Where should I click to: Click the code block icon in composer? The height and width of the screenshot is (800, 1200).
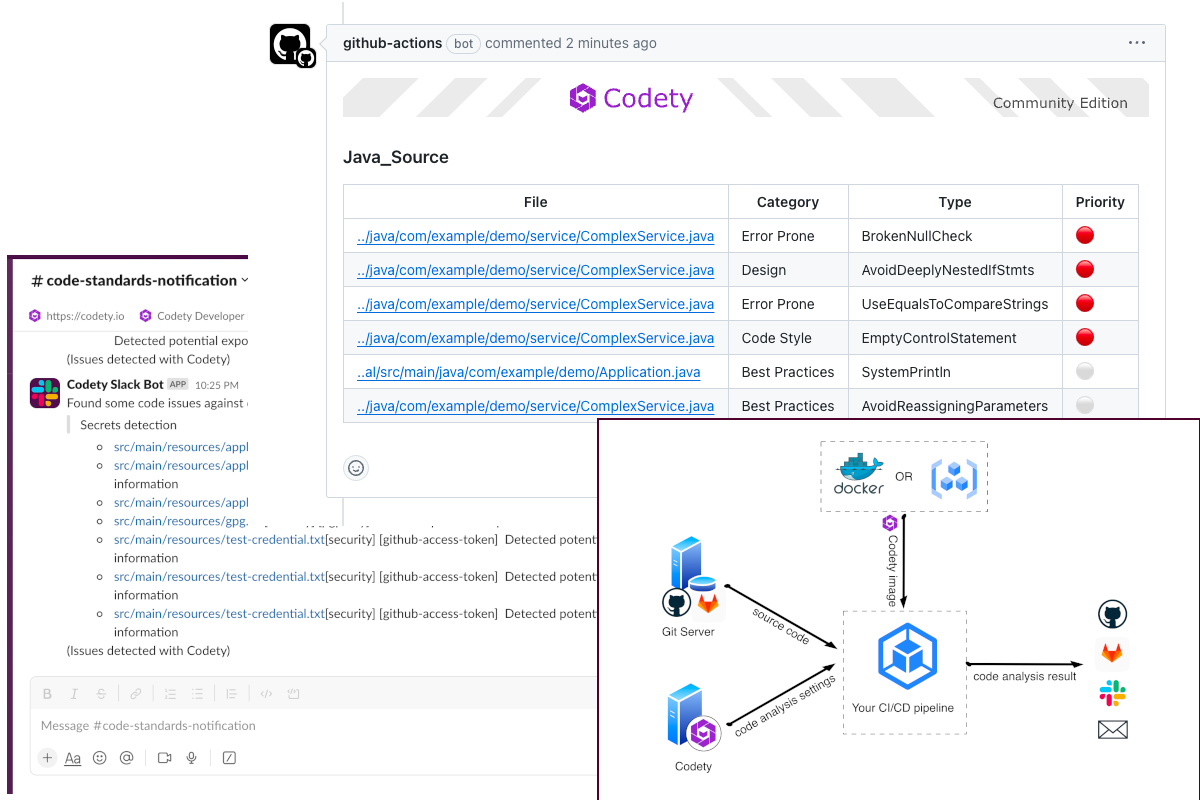293,694
